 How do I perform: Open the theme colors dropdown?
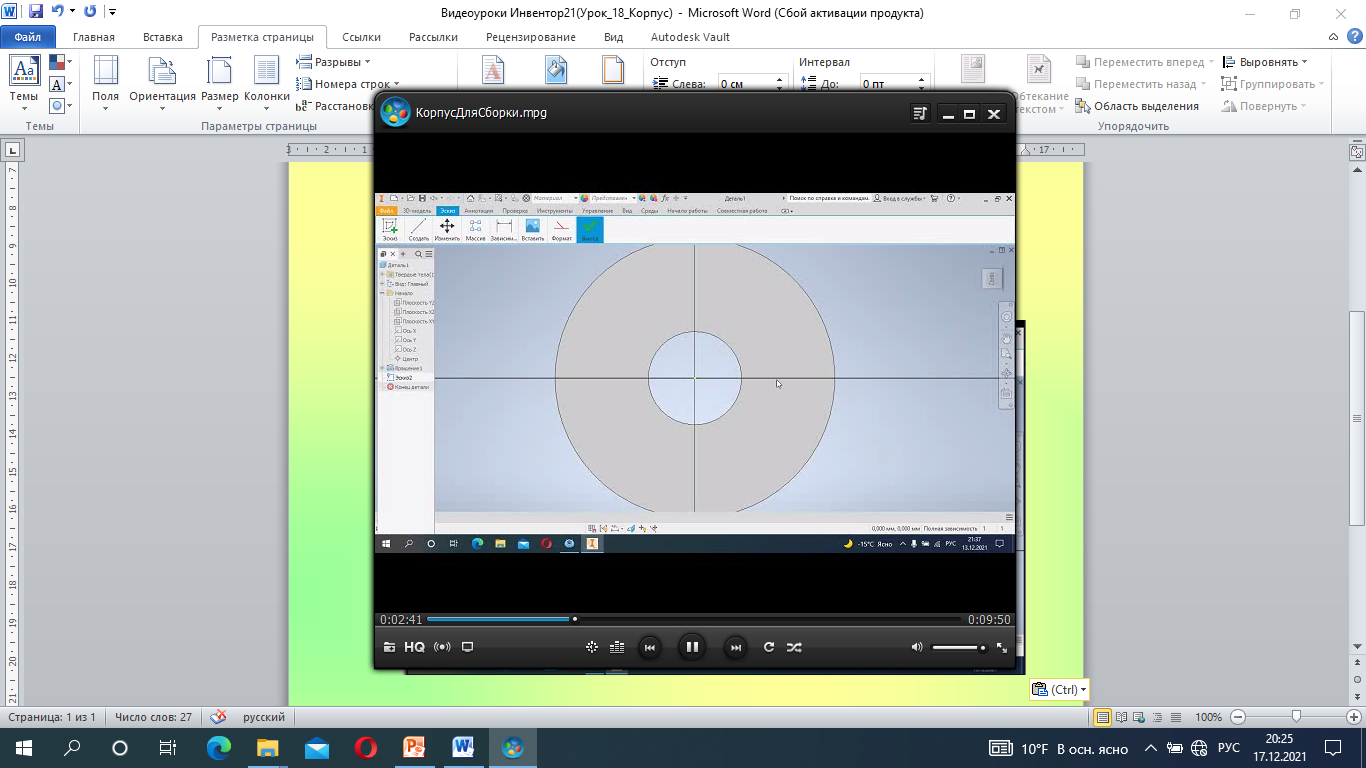coord(60,63)
